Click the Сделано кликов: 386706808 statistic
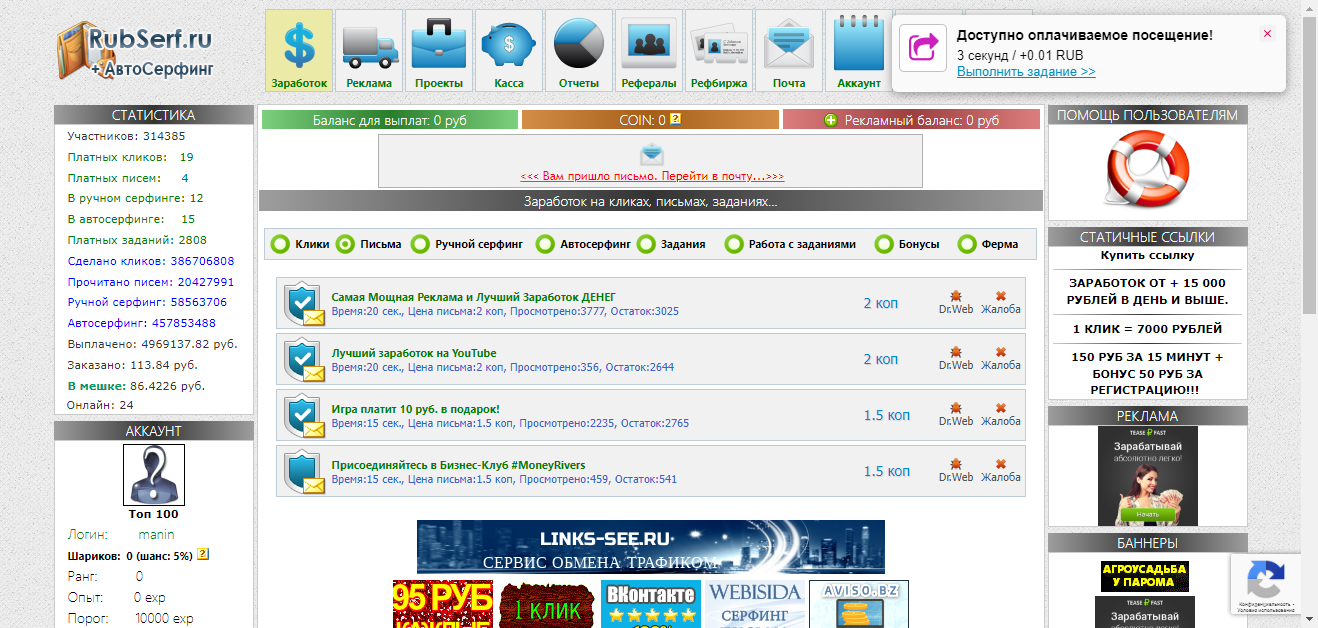 click(151, 261)
